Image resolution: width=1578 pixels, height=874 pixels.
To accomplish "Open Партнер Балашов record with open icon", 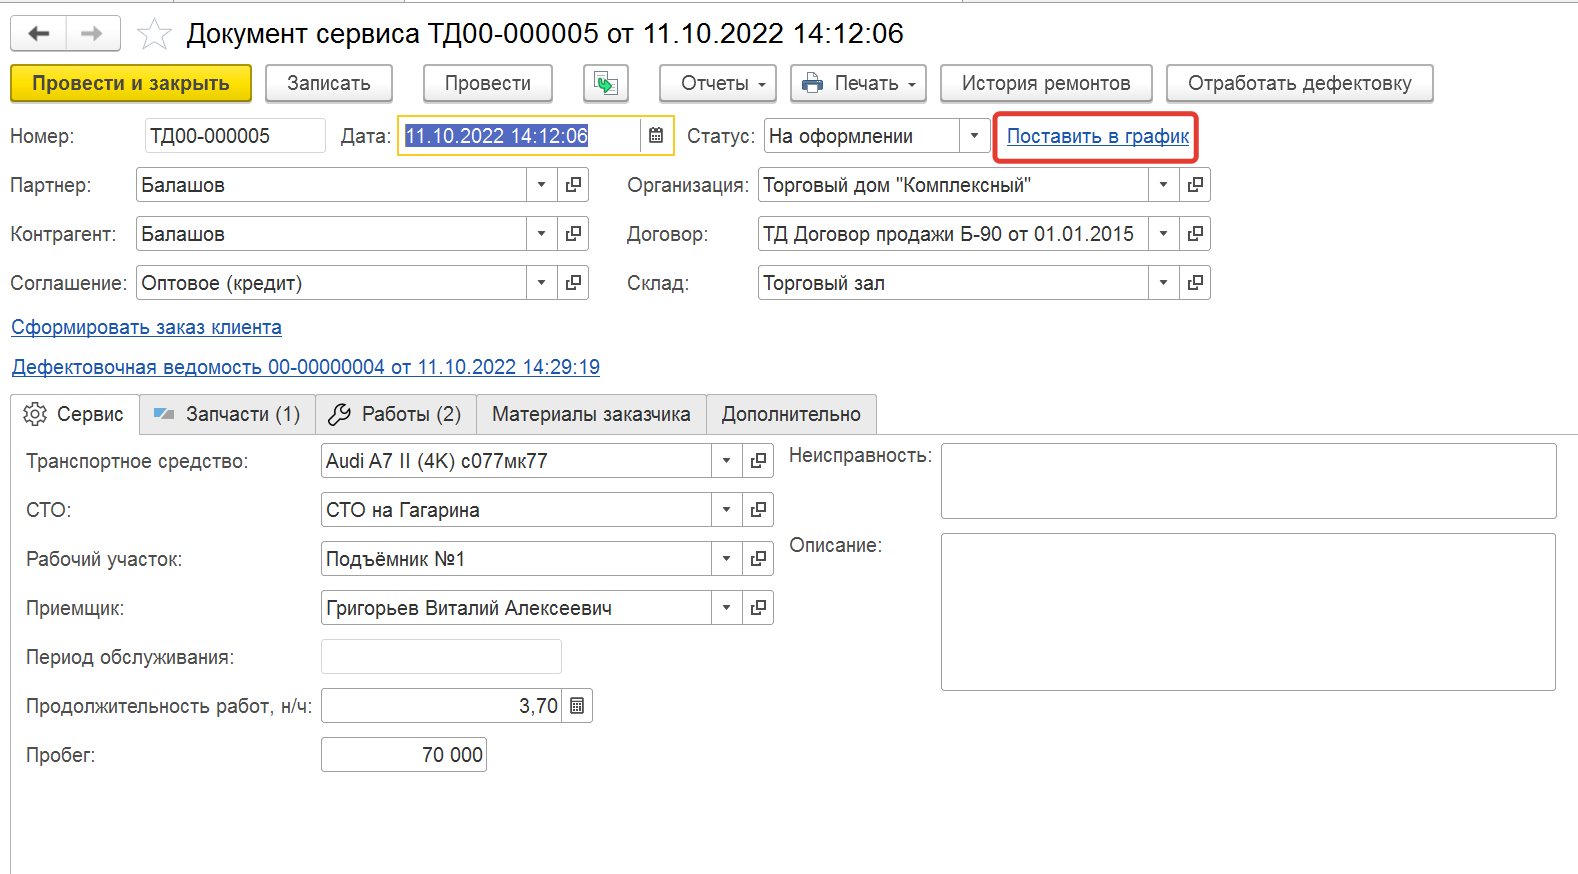I will tap(573, 185).
